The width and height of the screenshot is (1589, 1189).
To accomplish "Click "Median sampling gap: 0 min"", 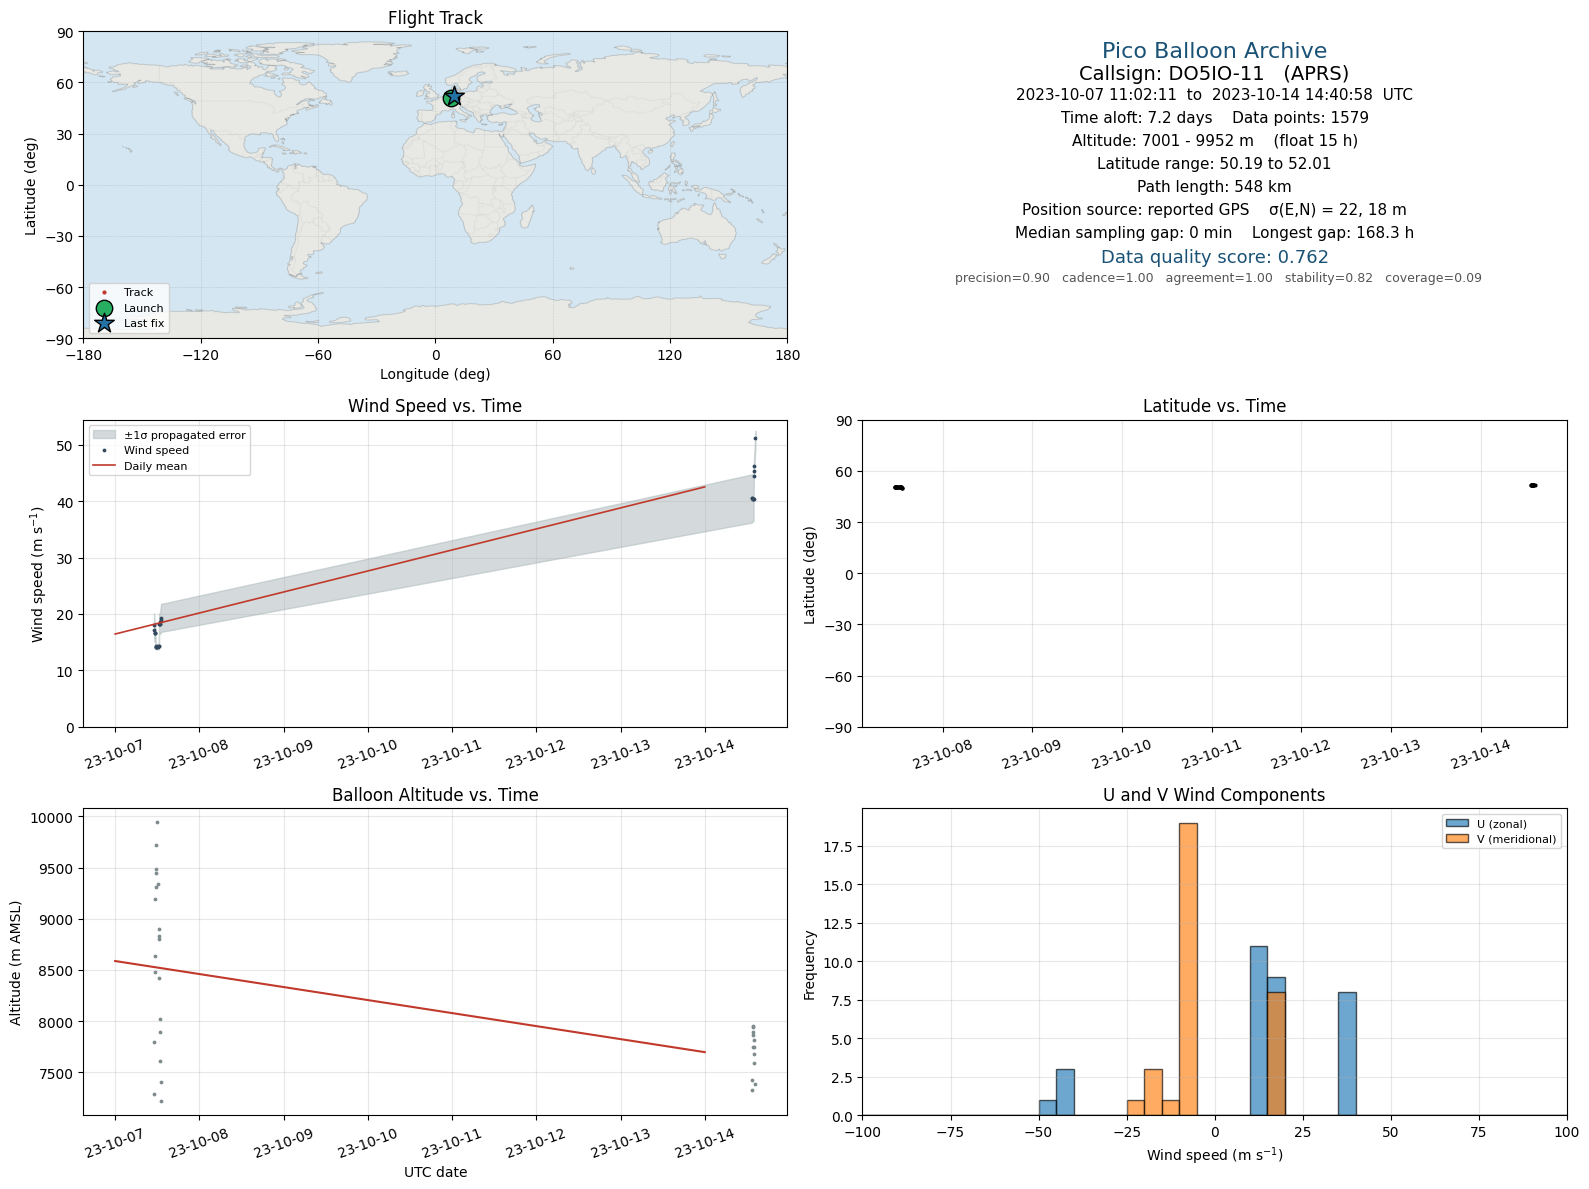I will click(x=1123, y=233).
